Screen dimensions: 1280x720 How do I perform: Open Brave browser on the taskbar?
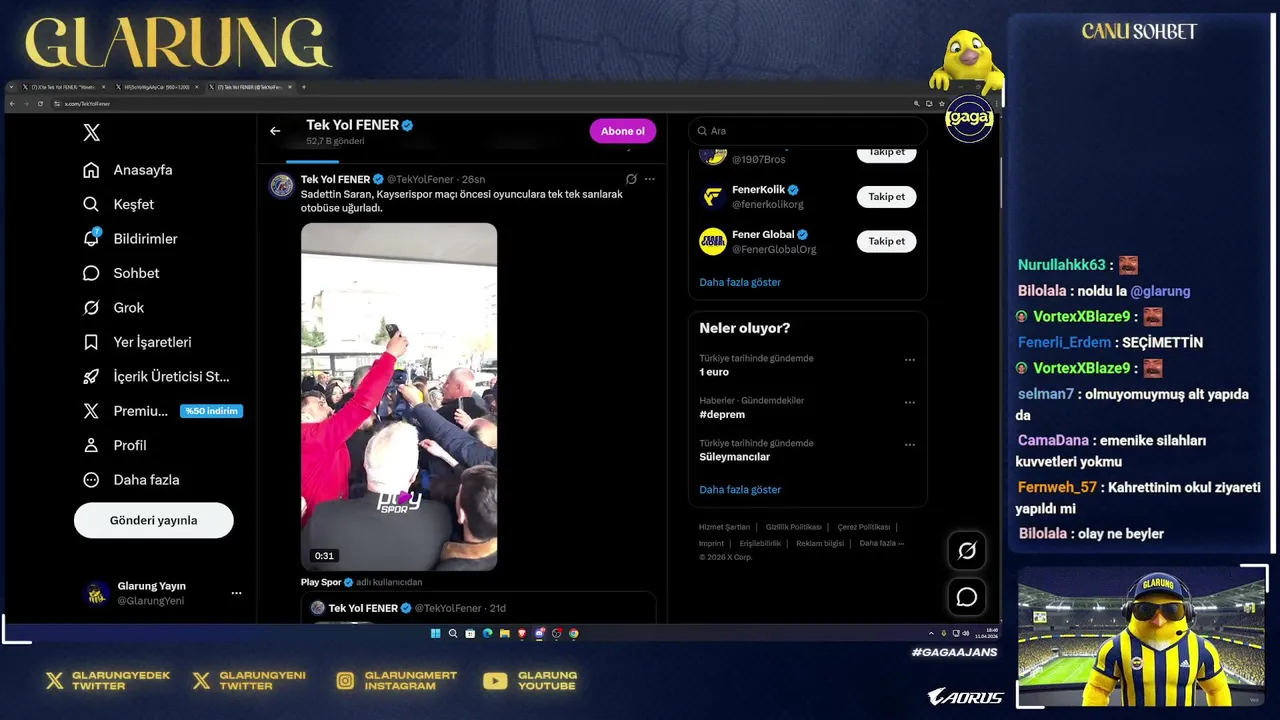pos(522,633)
